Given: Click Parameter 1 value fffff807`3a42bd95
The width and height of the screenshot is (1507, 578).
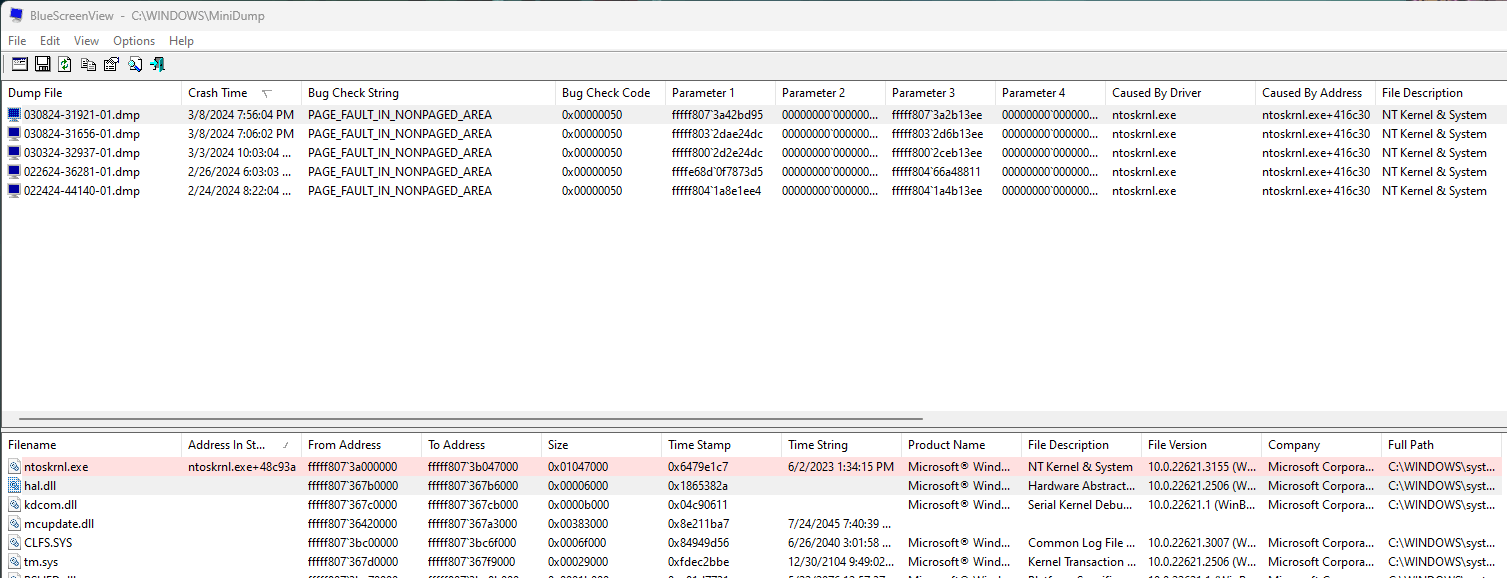Looking at the screenshot, I should (x=717, y=115).
